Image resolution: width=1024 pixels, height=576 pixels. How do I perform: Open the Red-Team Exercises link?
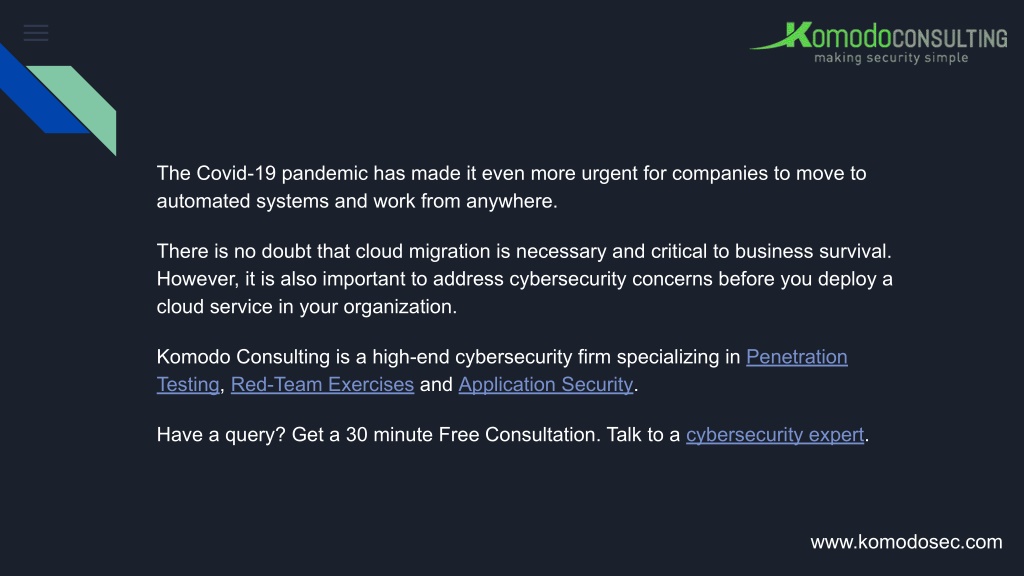pyautogui.click(x=323, y=384)
